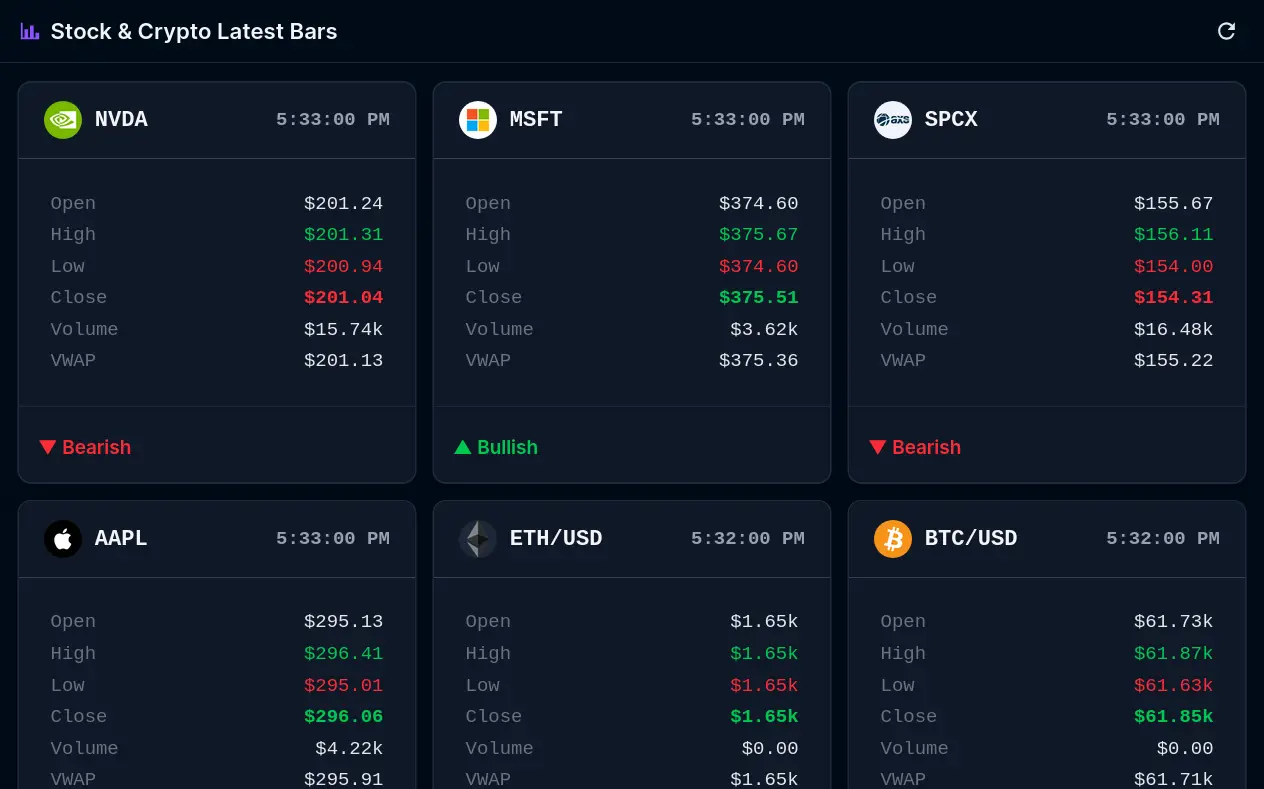The height and width of the screenshot is (789, 1264).
Task: Click the NVDA ticker symbol
Action: [x=121, y=120]
